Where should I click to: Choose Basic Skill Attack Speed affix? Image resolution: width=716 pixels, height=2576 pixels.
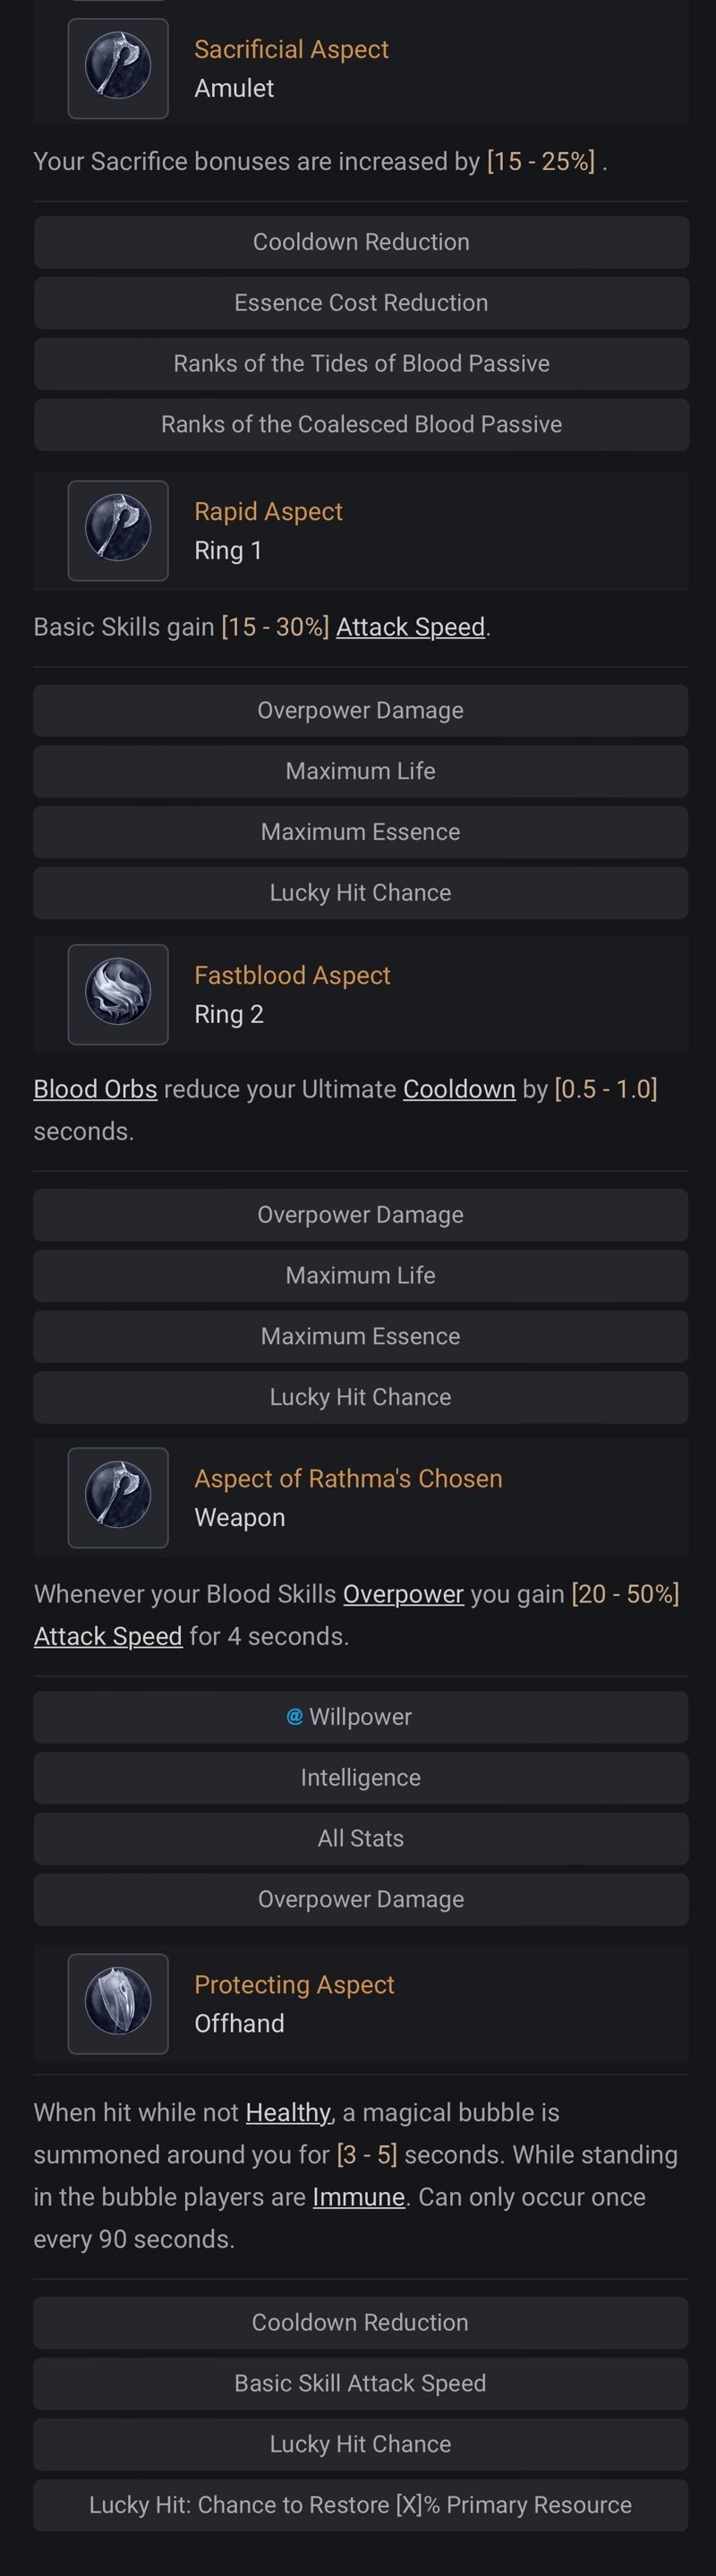click(x=361, y=2383)
